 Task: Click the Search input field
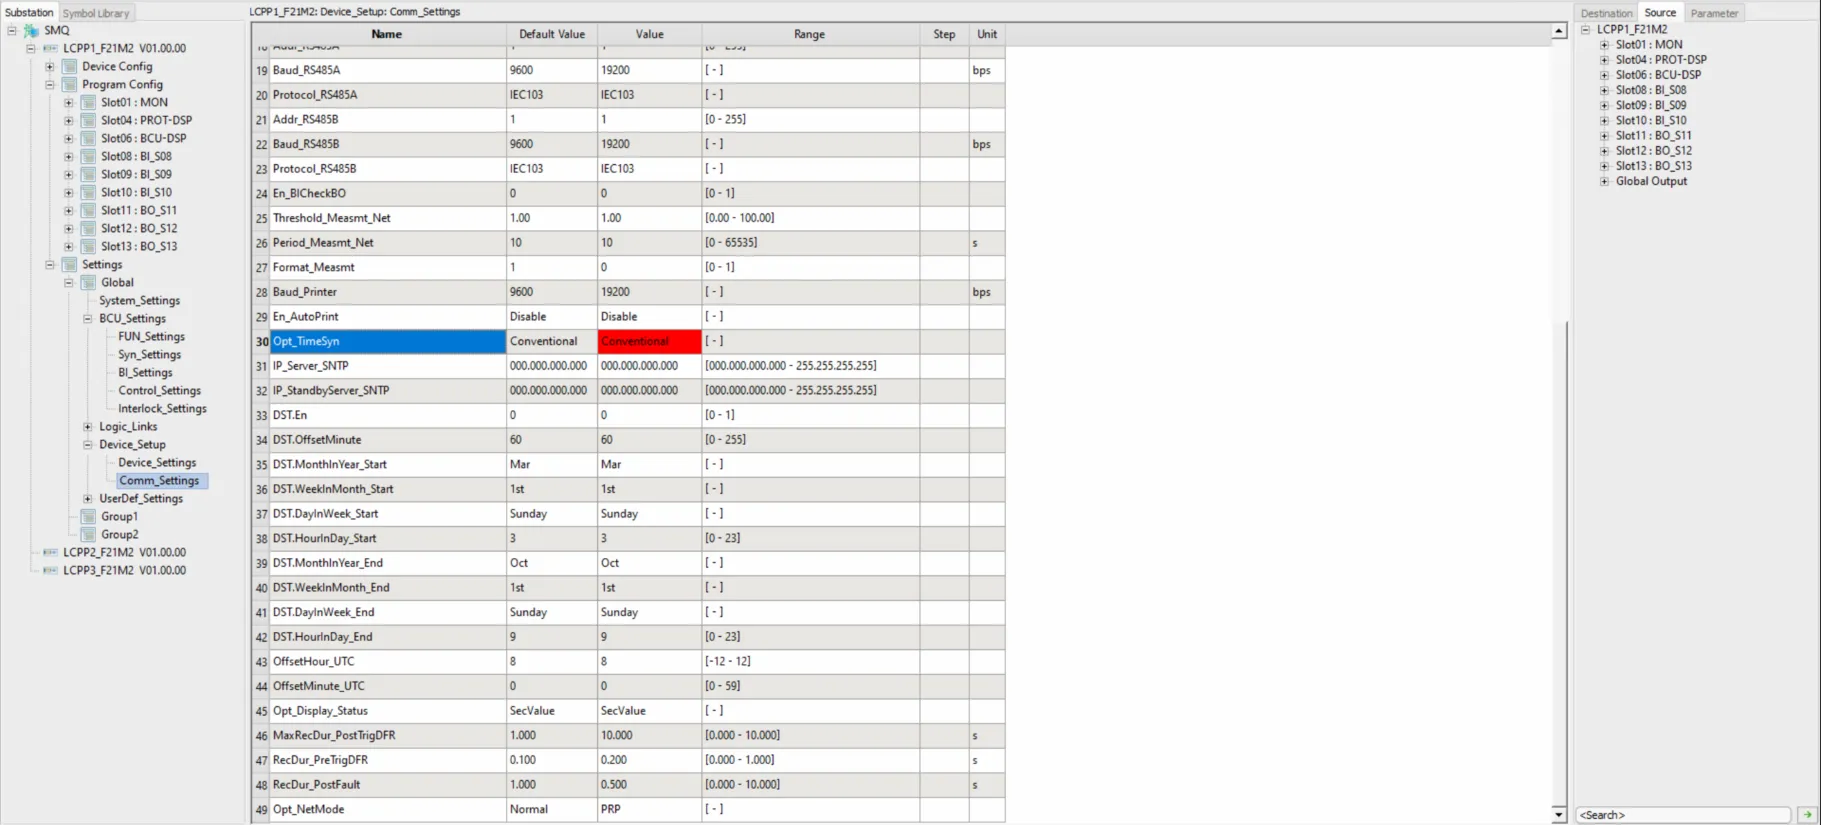pyautogui.click(x=1683, y=815)
